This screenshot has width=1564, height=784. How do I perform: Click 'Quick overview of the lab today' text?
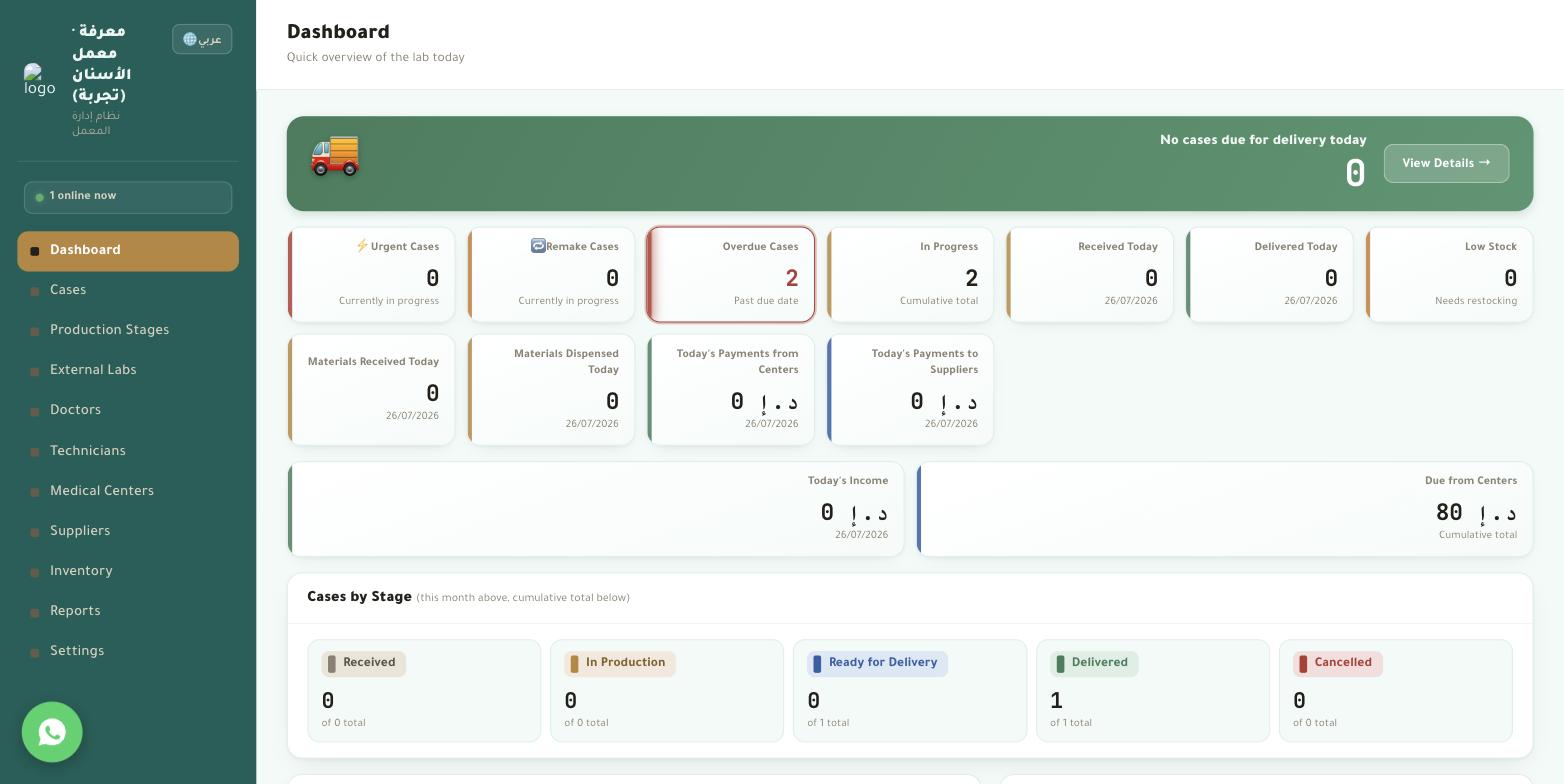click(x=376, y=58)
